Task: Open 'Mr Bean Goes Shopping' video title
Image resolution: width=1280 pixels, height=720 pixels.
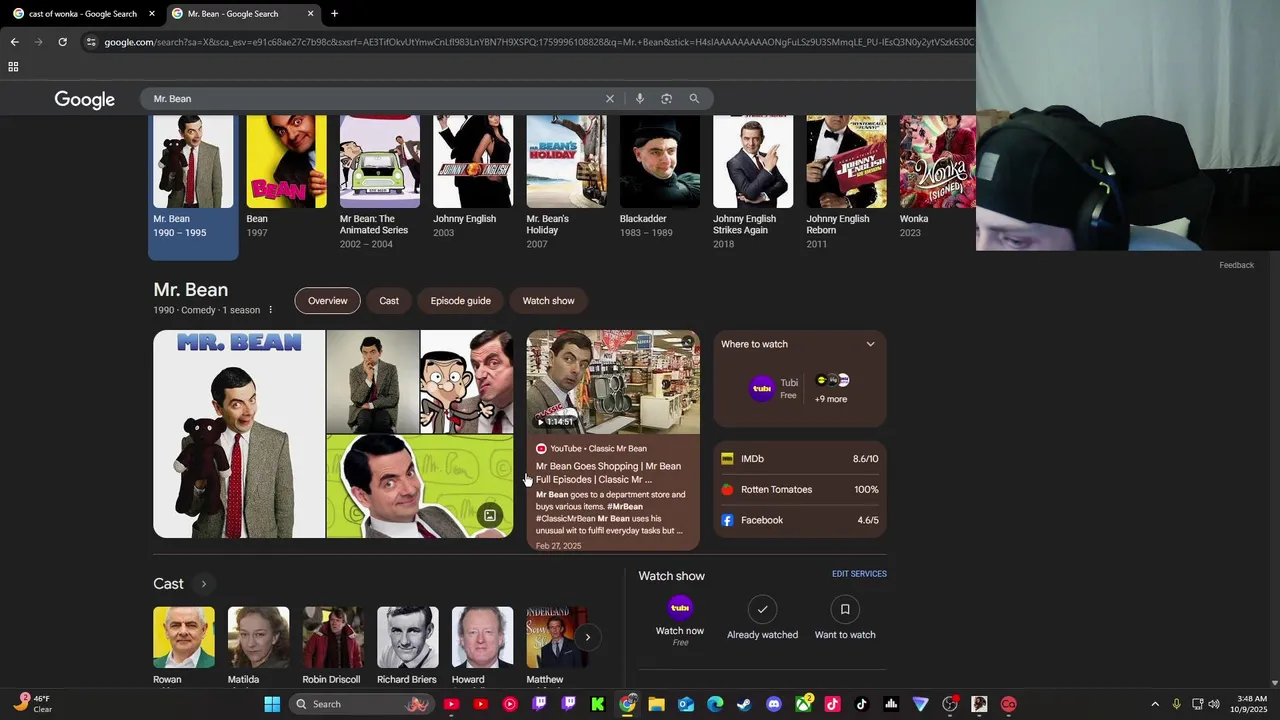Action: point(608,473)
